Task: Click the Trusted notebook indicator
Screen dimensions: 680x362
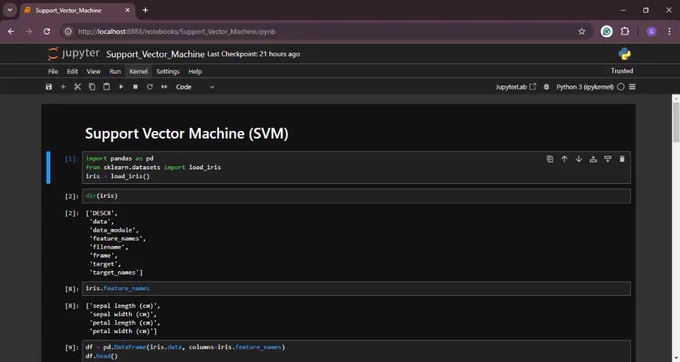Action: (622, 71)
